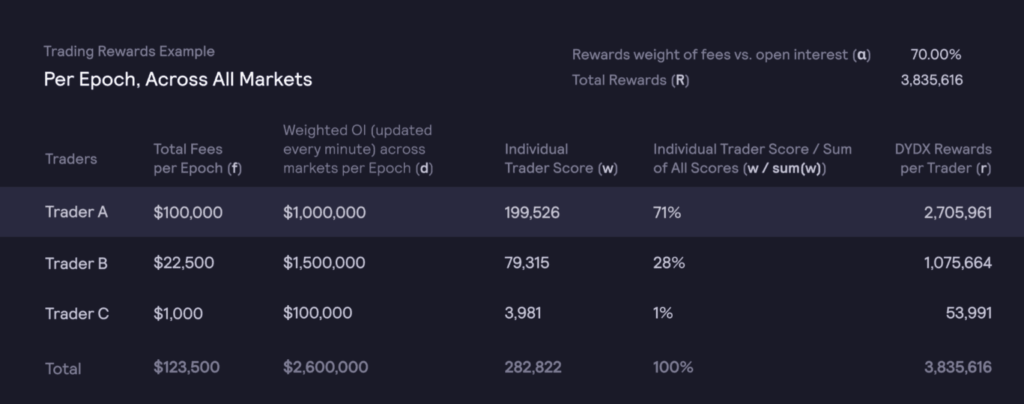This screenshot has height=404, width=1024.
Task: Click the Individual Trader Score header
Action: [x=561, y=159]
